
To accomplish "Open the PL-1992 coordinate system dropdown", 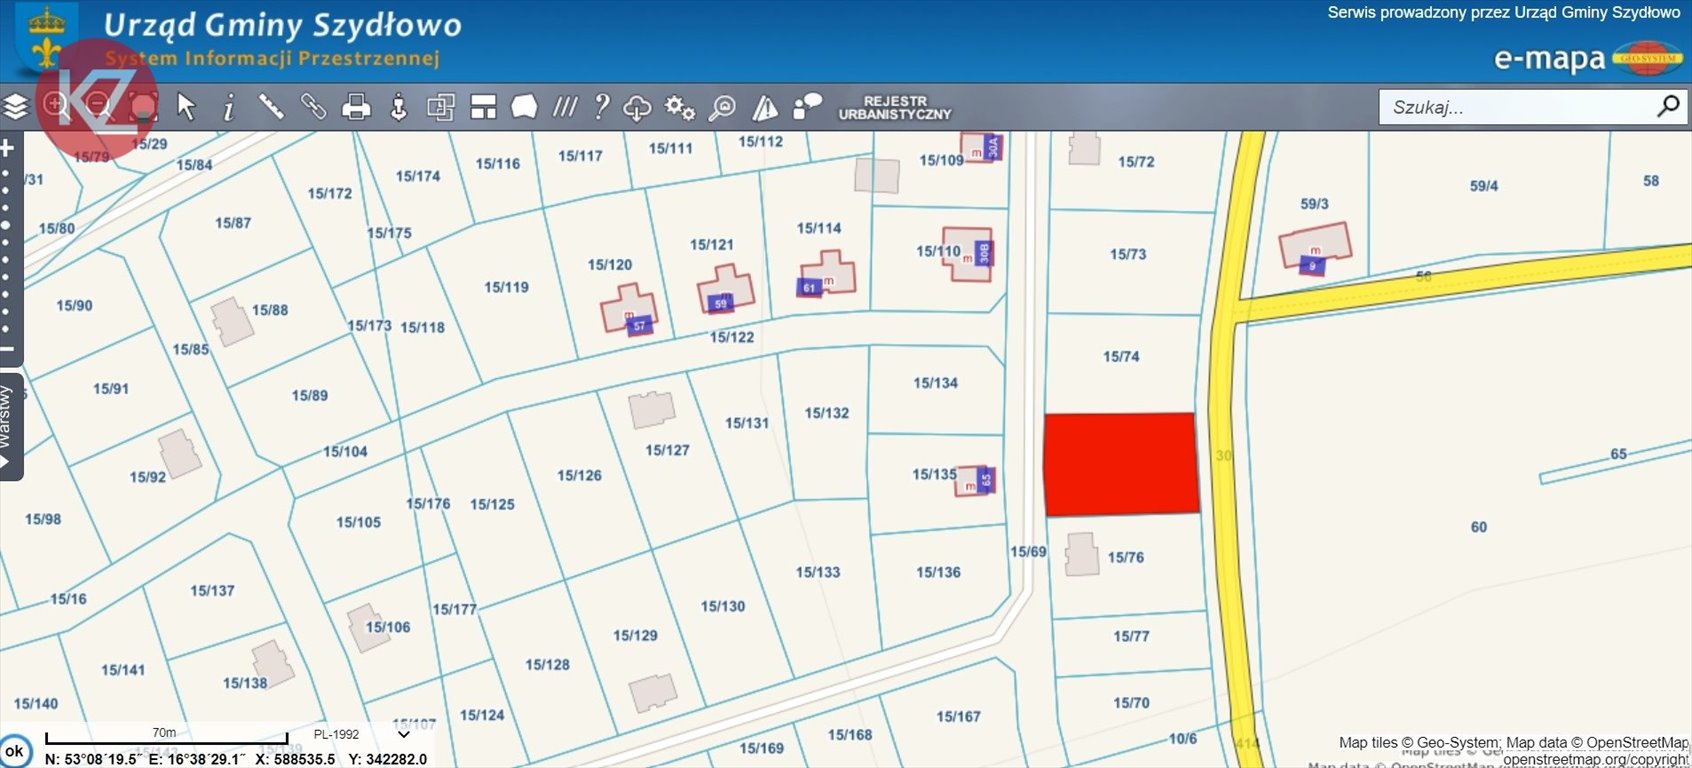I will click(362, 734).
